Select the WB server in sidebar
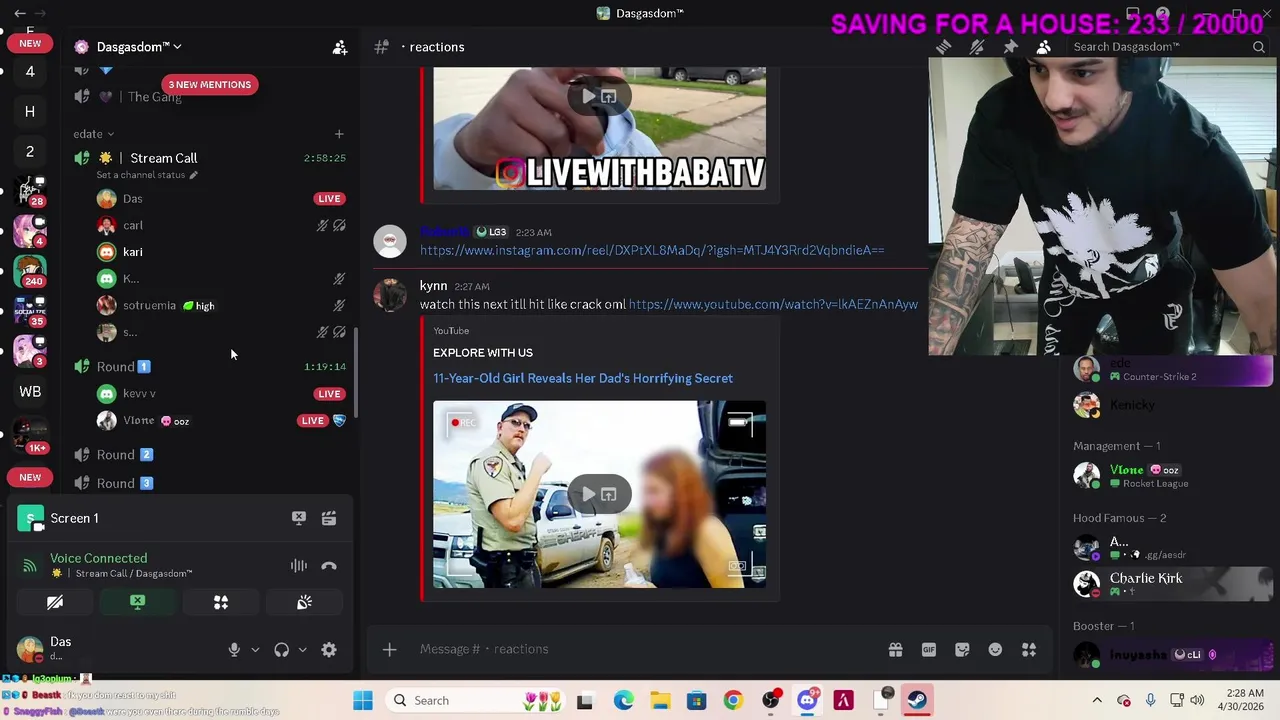 [30, 392]
